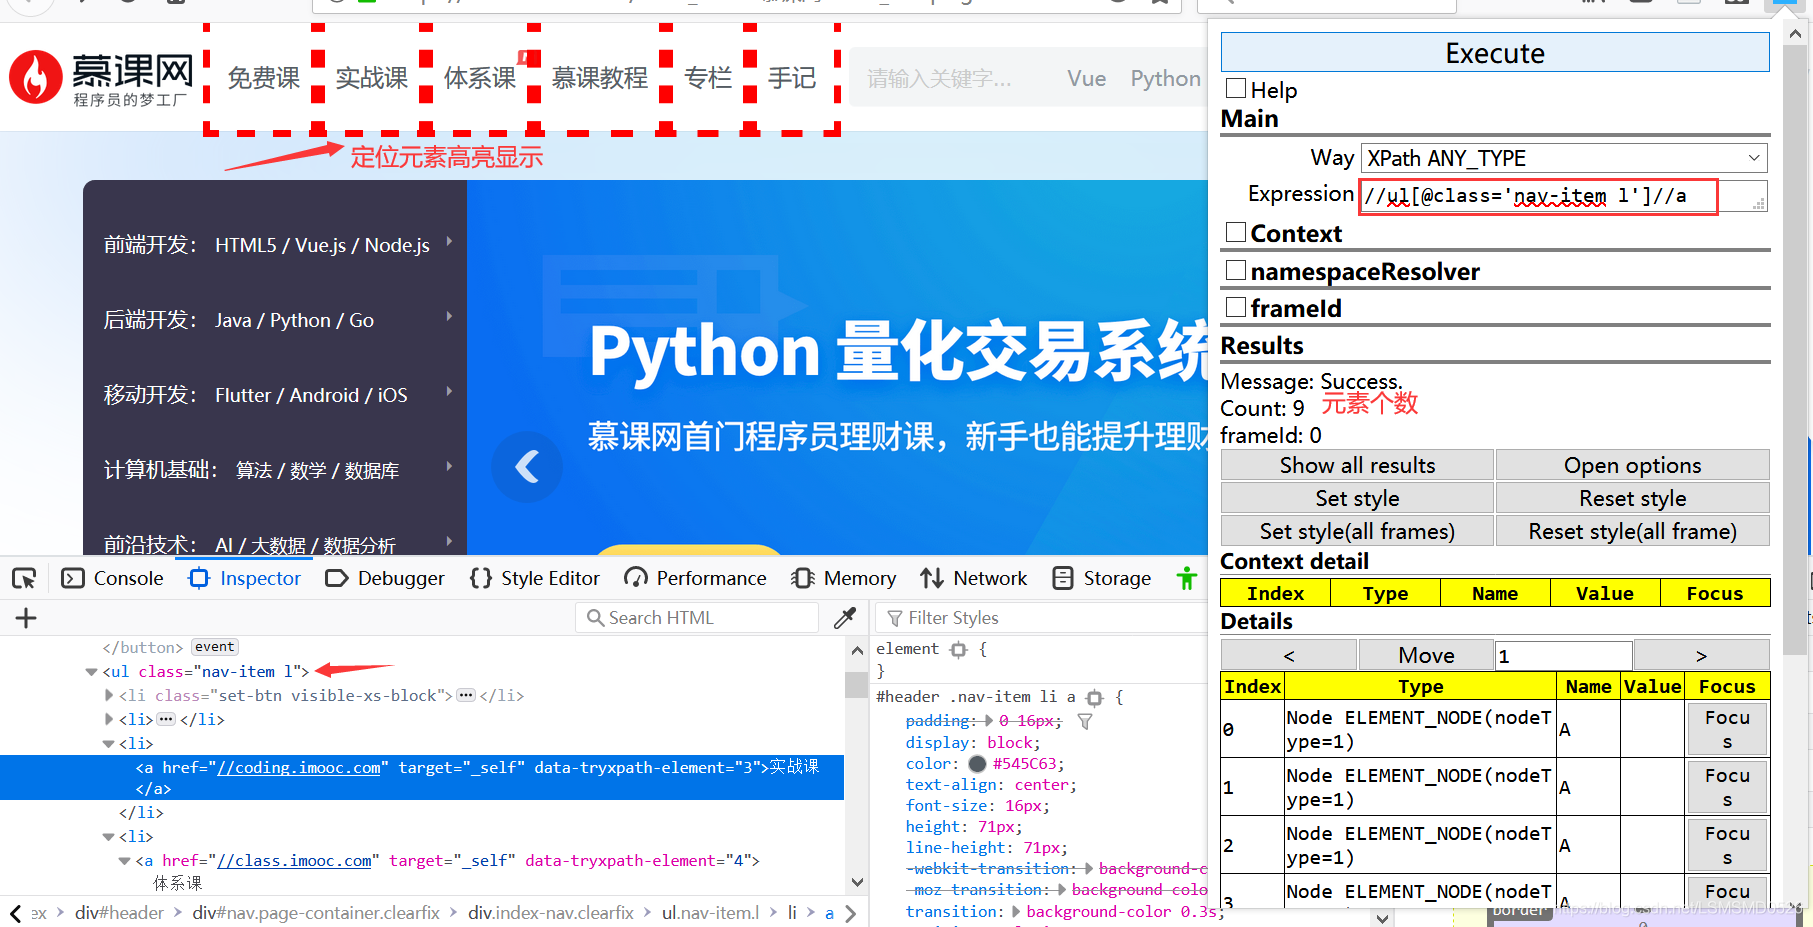Open the Memory tab
This screenshot has width=1813, height=927.
[843, 578]
